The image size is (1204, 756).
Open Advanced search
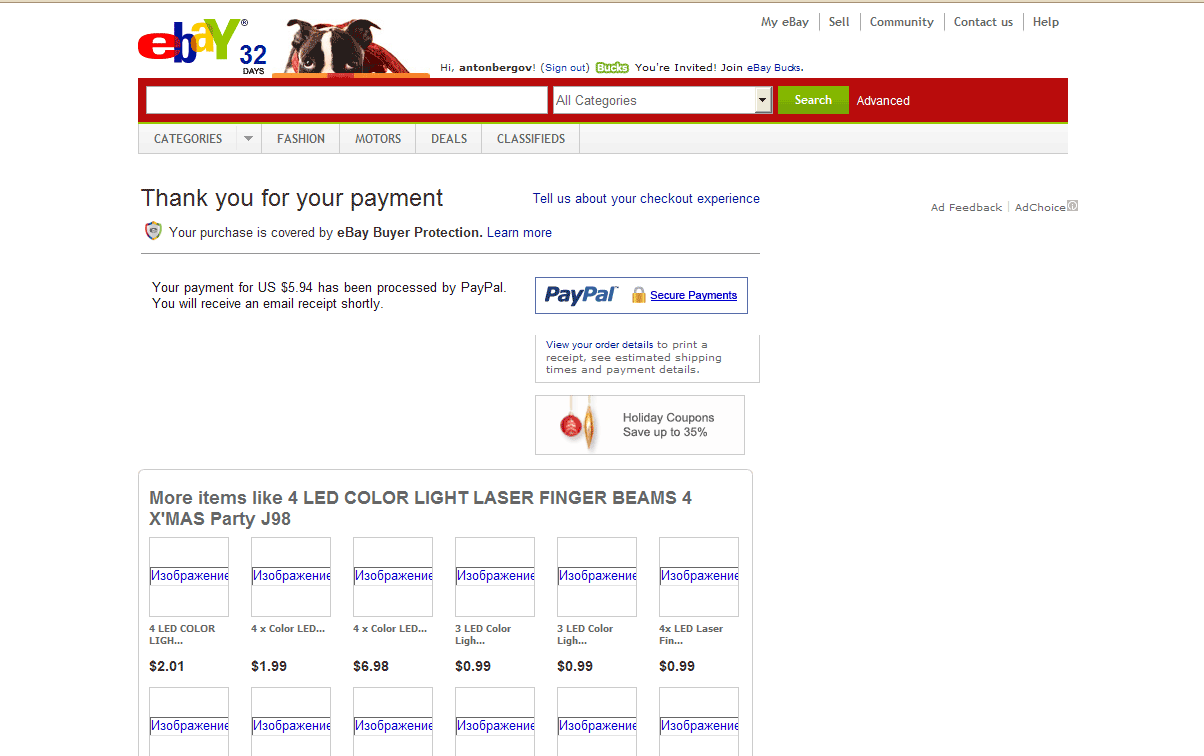click(x=883, y=100)
